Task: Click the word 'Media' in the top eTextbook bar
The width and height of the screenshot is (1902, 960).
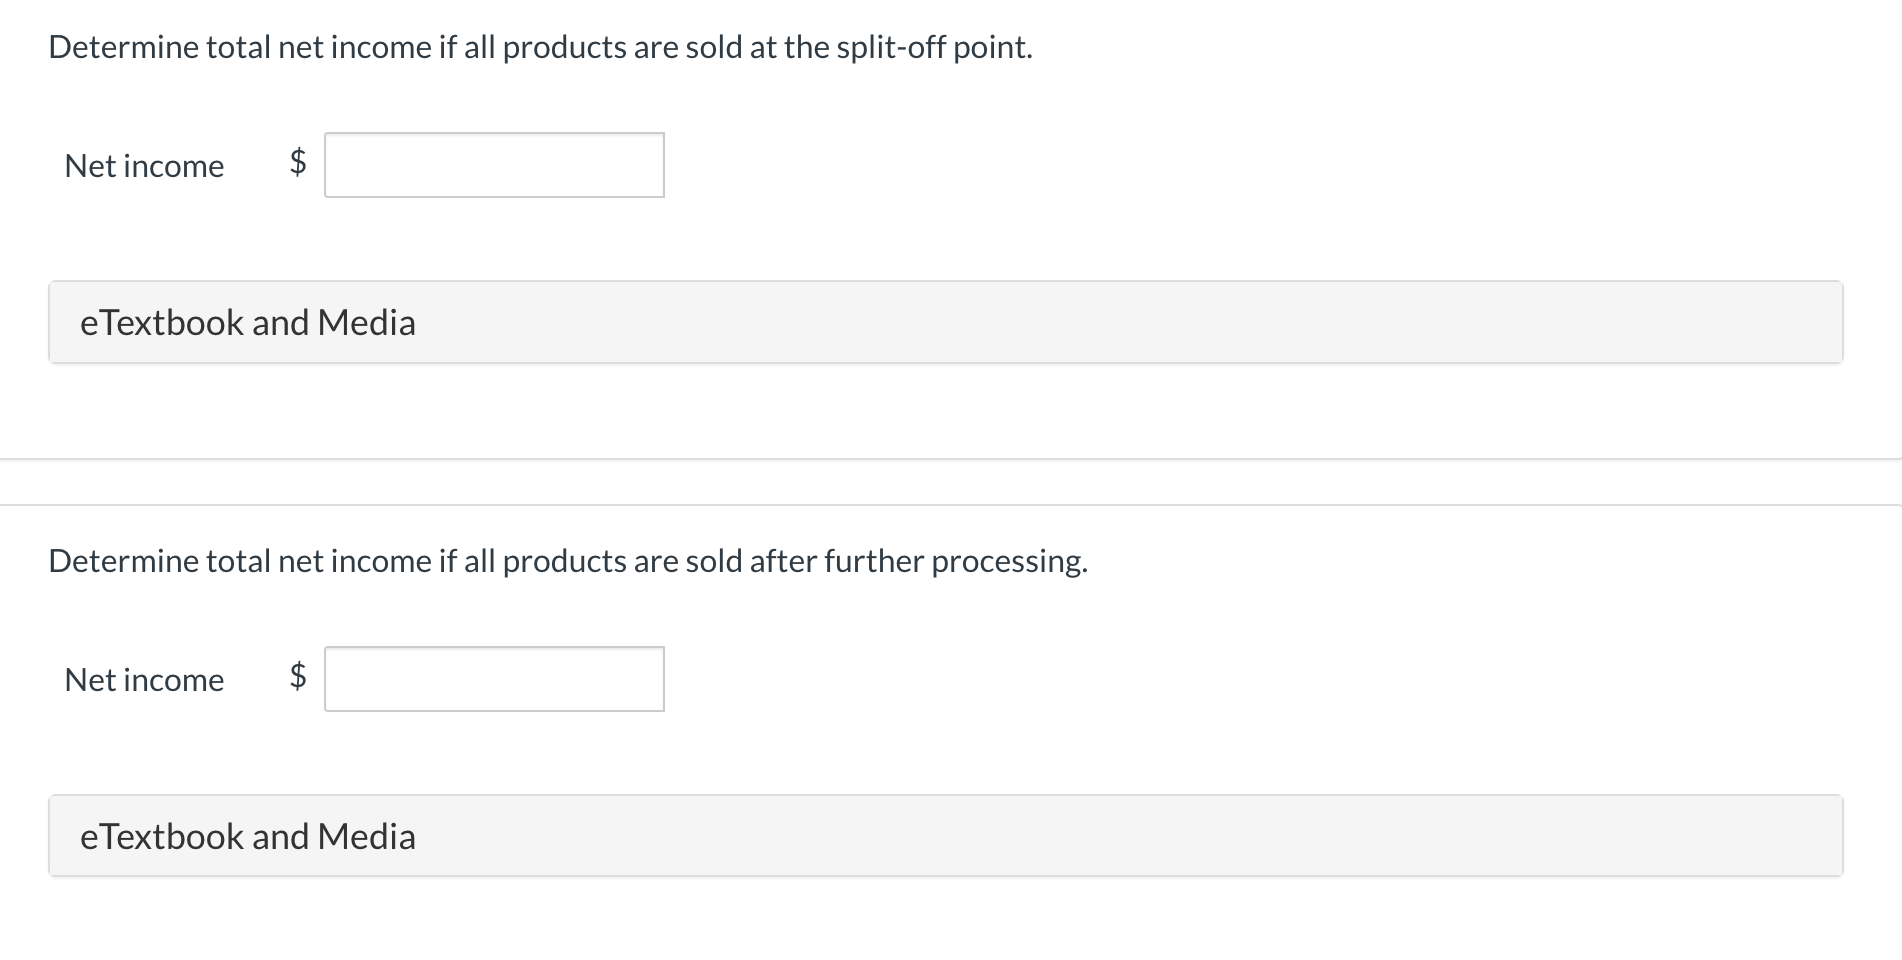Action: [x=366, y=322]
